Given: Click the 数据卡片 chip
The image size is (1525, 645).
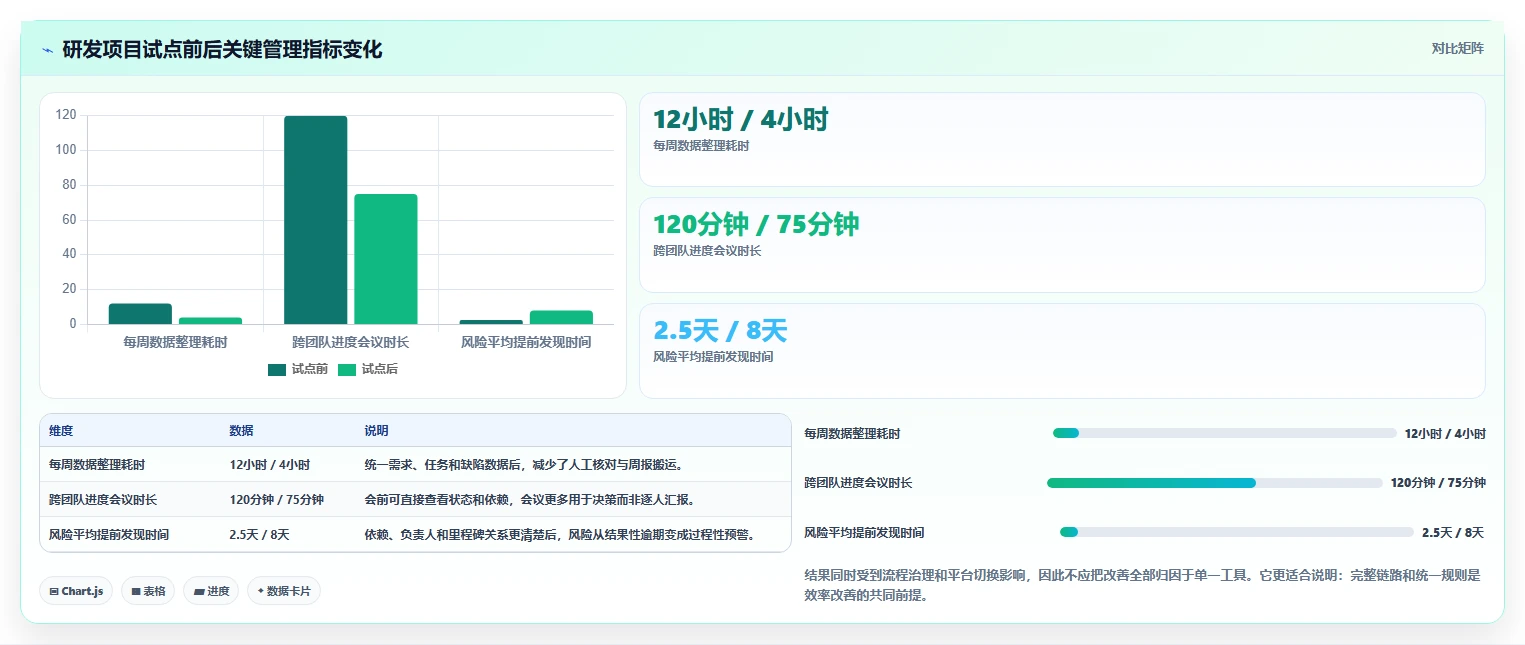Looking at the screenshot, I should coord(284,591).
